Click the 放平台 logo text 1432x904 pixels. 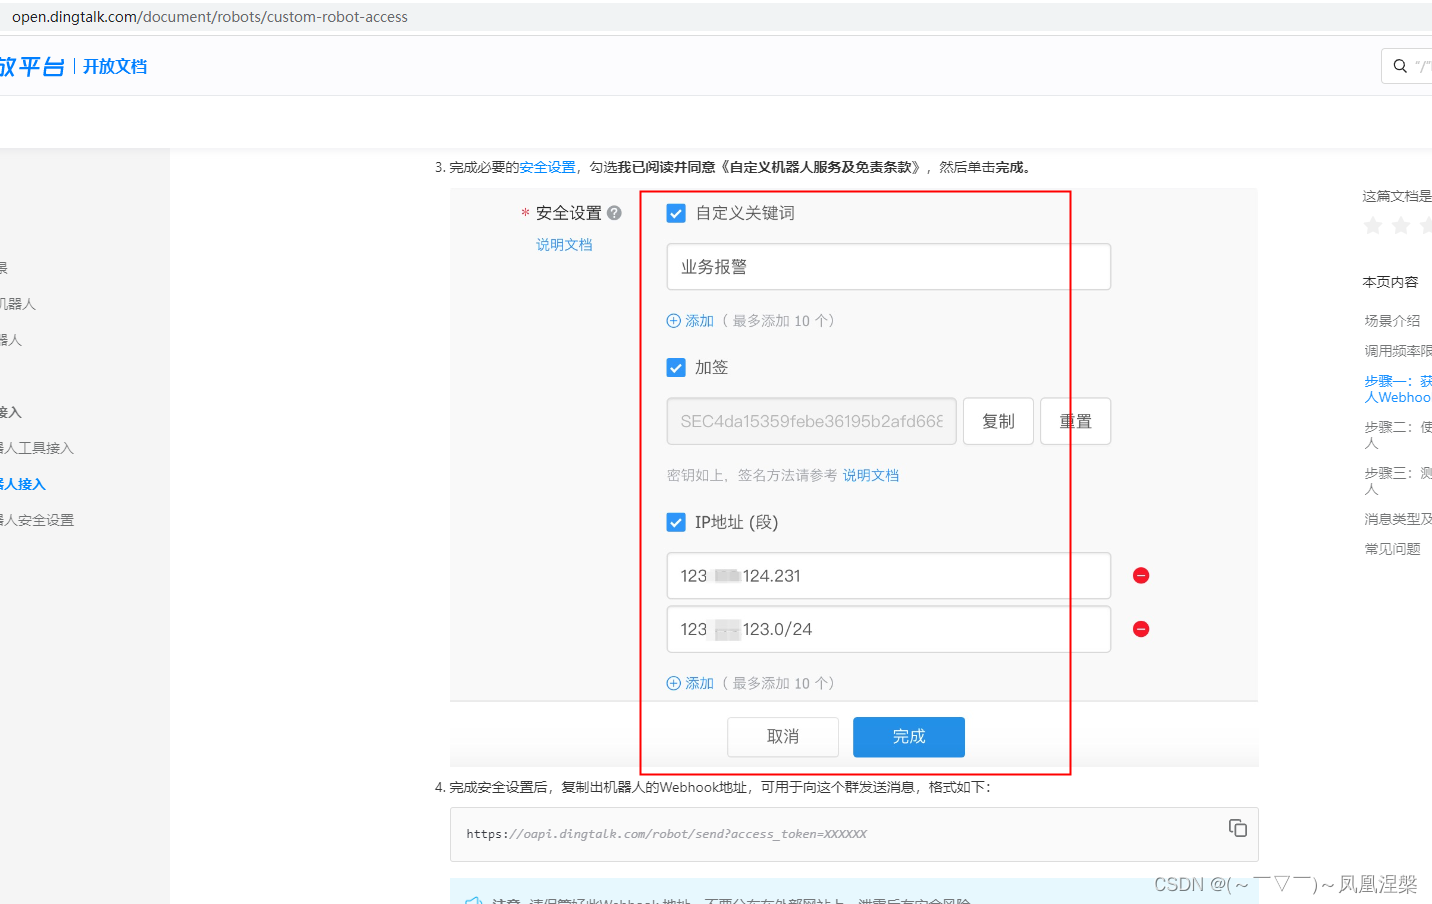pyautogui.click(x=32, y=66)
